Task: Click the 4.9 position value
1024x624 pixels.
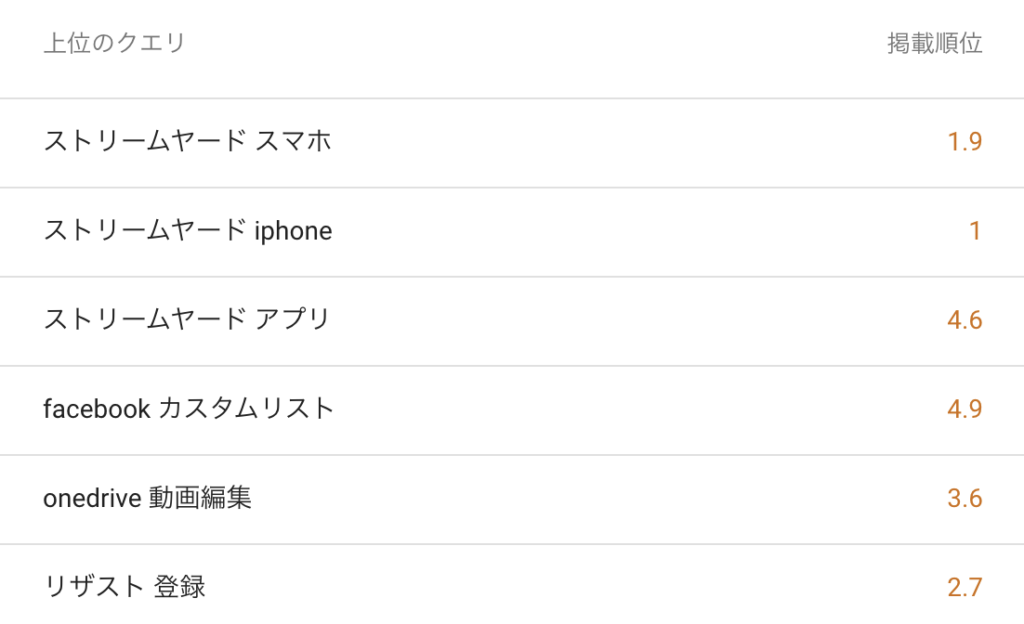Action: tap(965, 409)
